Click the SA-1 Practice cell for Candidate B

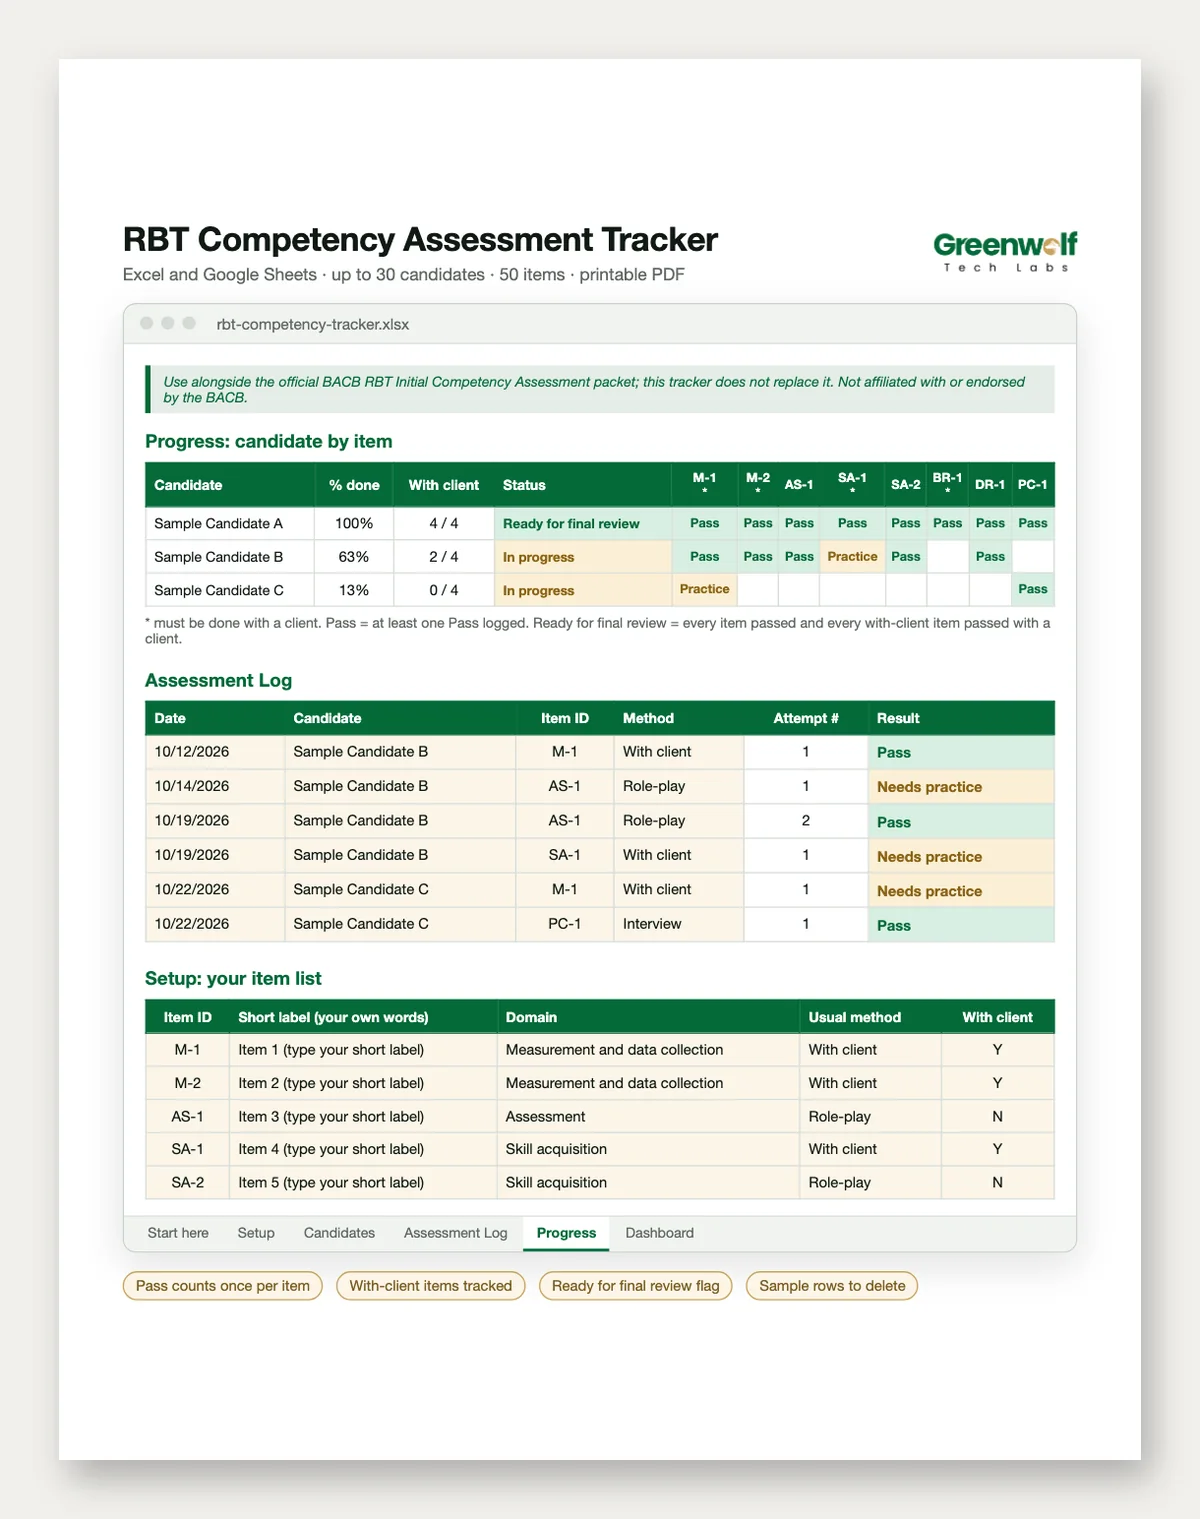click(x=852, y=557)
